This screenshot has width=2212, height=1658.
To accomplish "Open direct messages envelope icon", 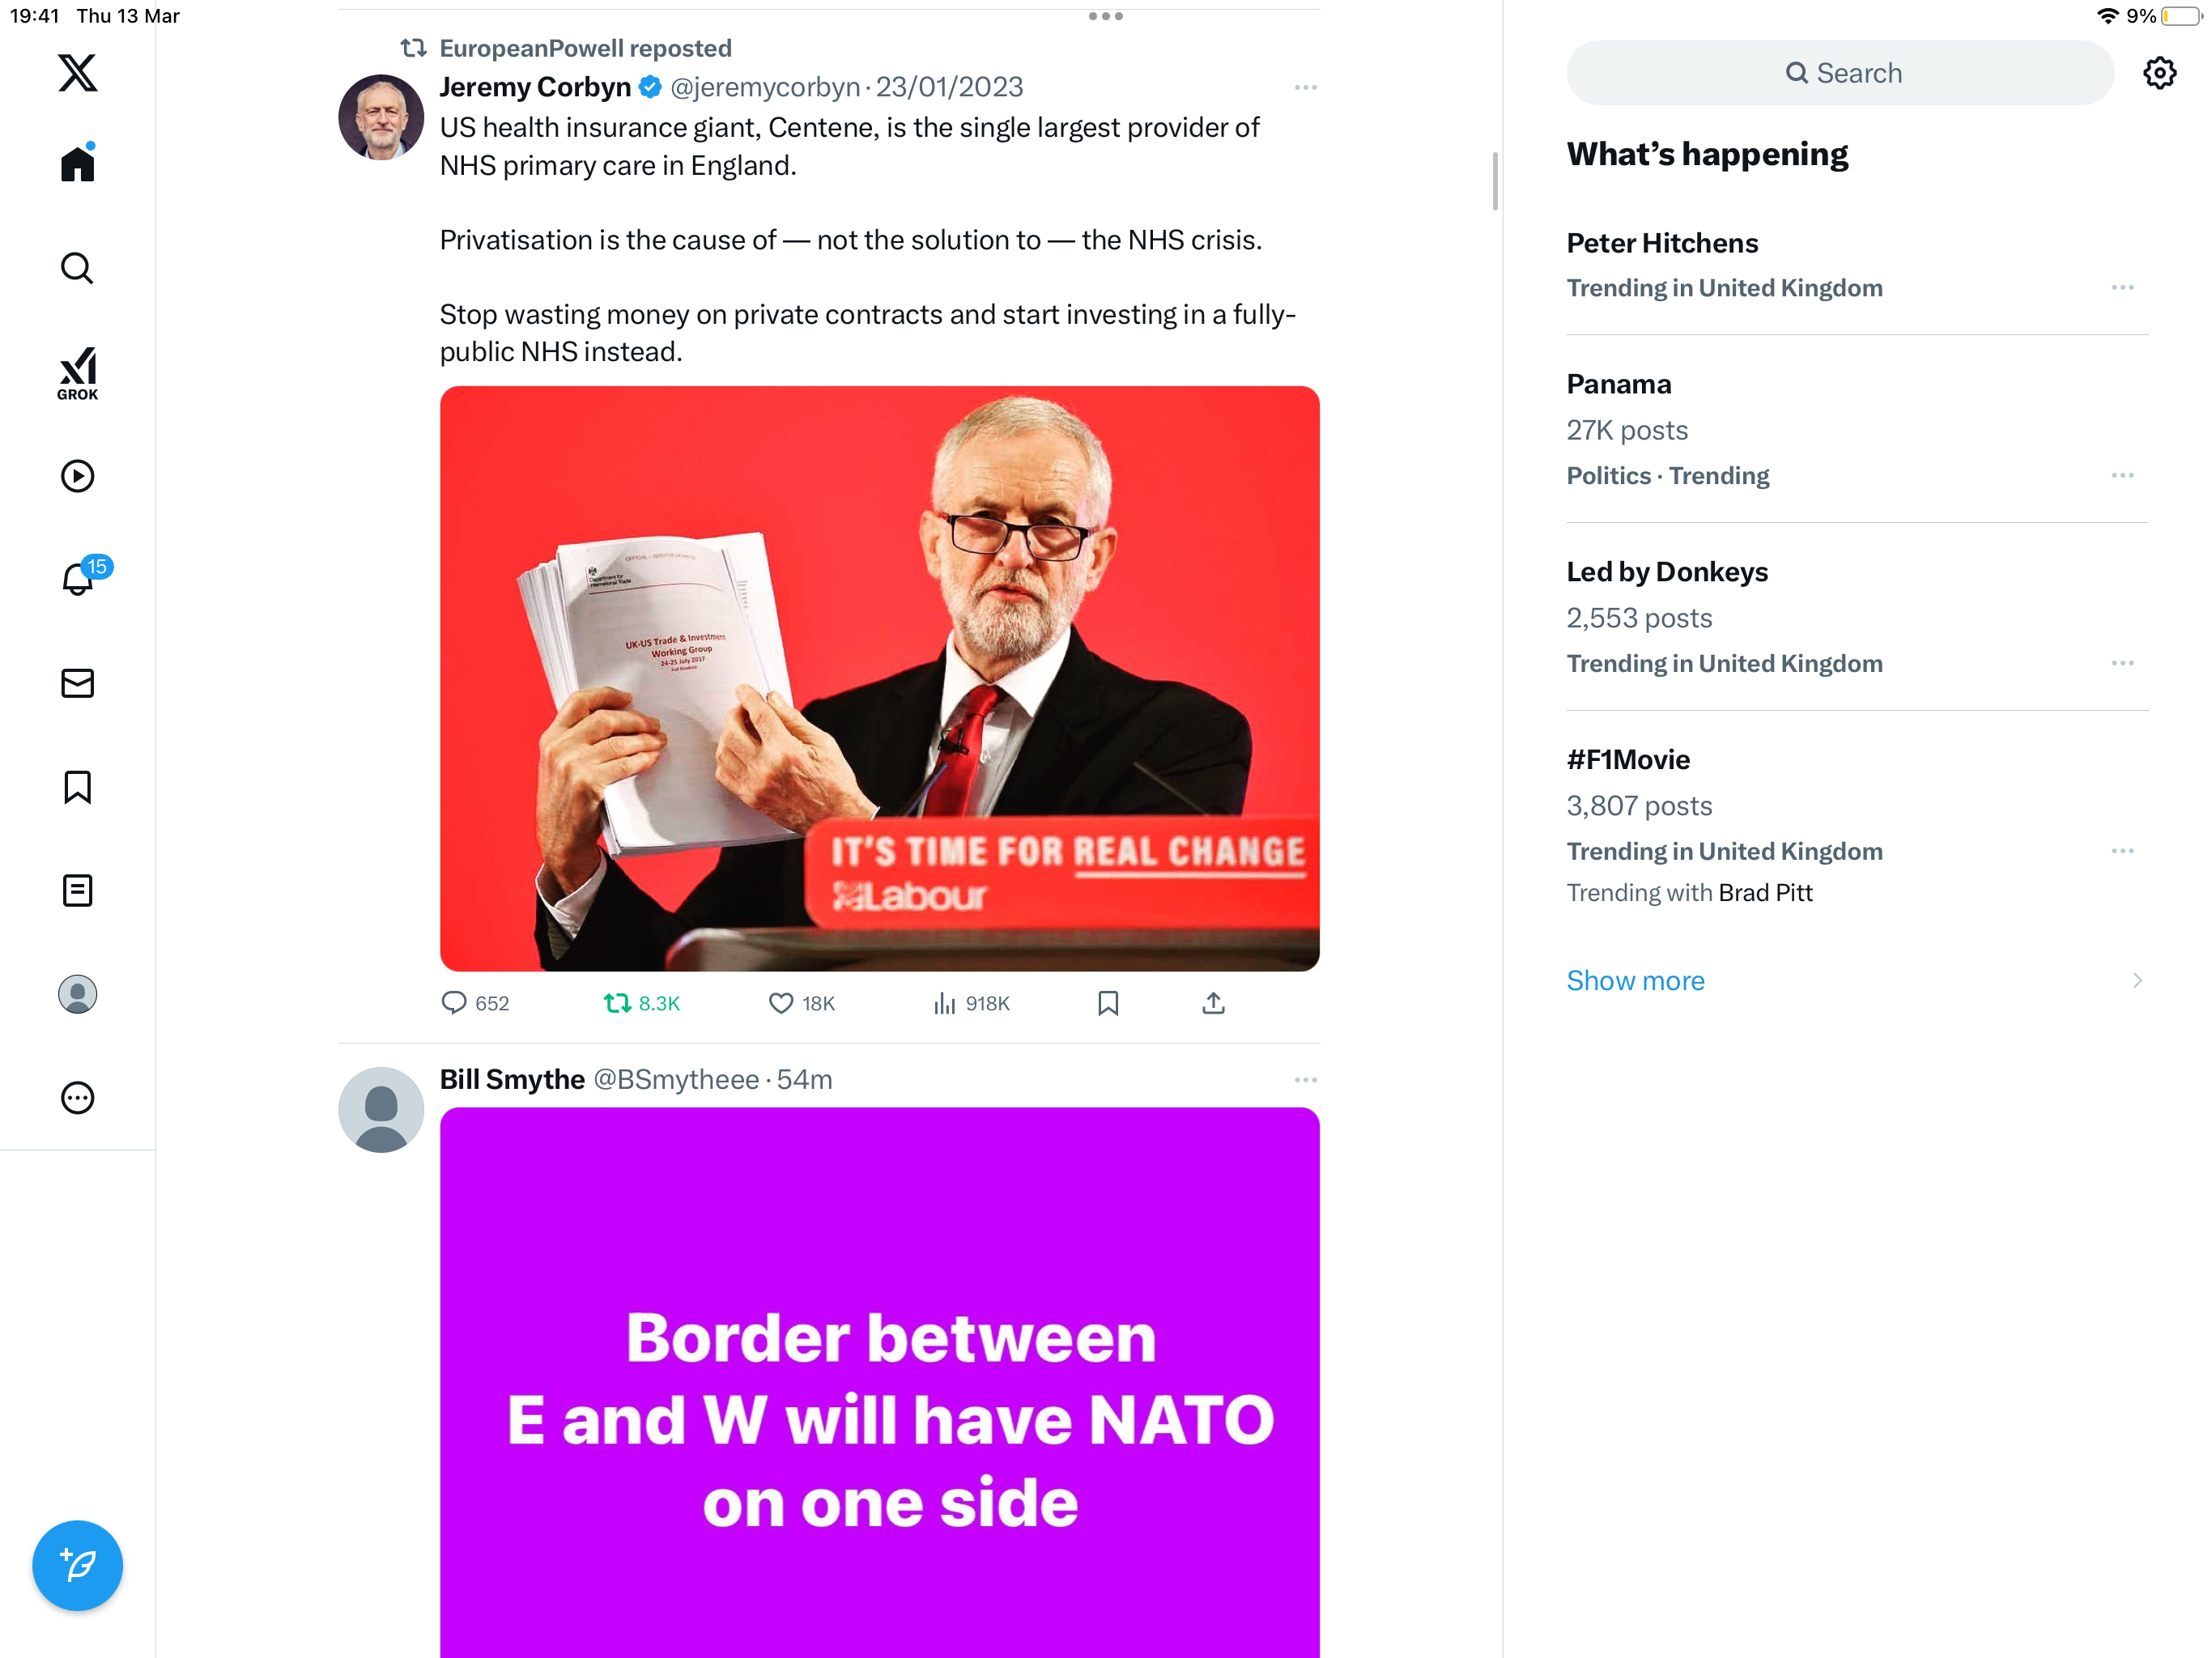I will pyautogui.click(x=77, y=683).
